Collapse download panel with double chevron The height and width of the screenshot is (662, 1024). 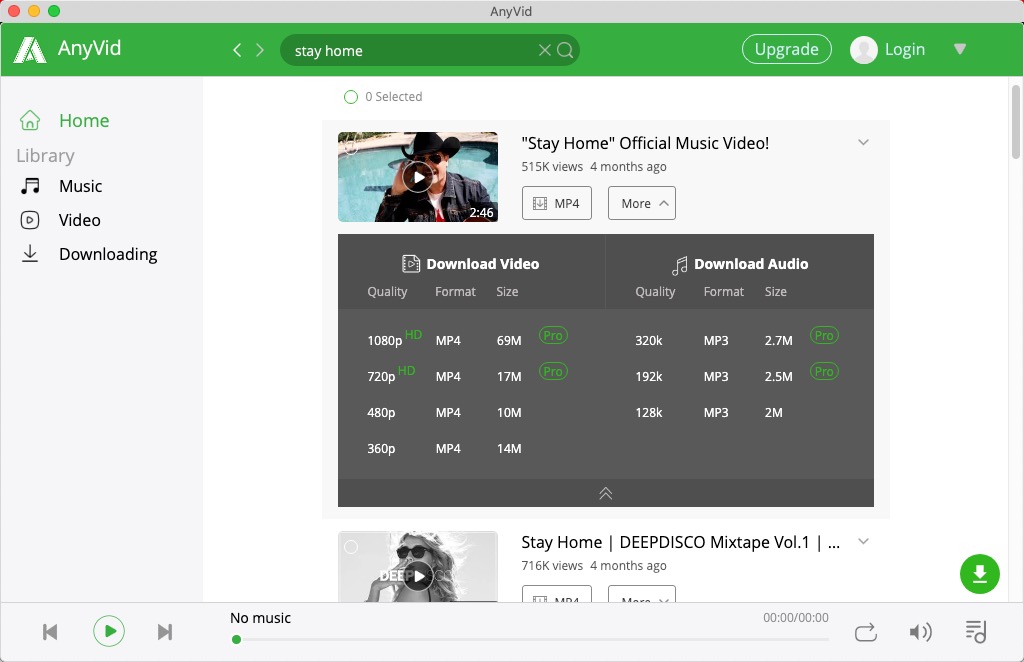click(605, 493)
